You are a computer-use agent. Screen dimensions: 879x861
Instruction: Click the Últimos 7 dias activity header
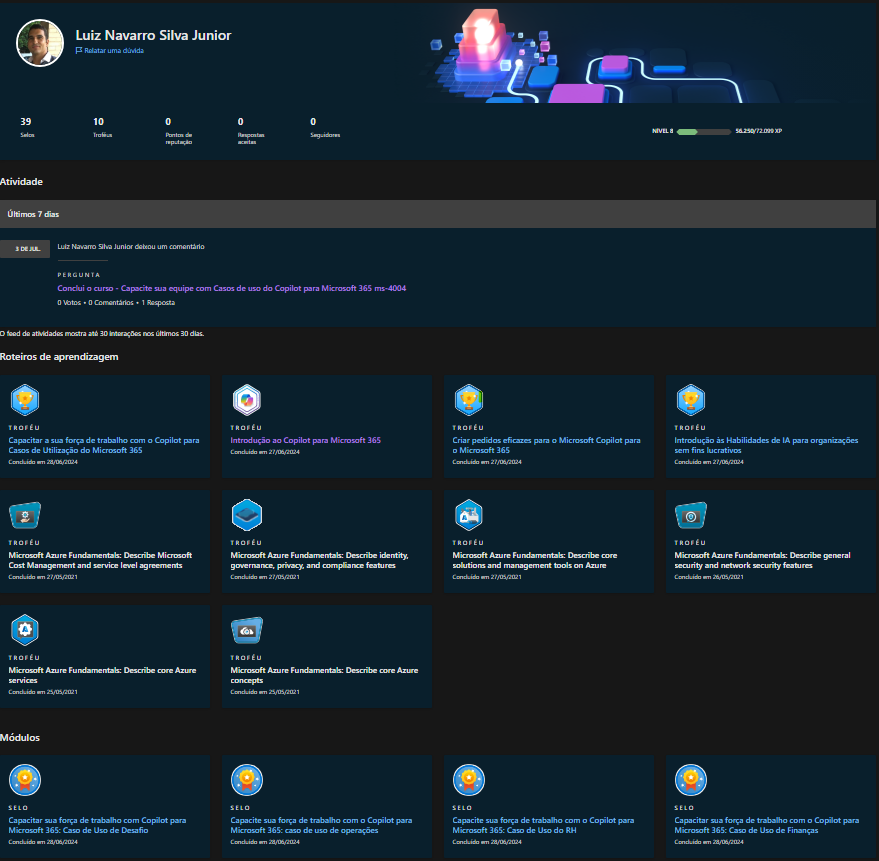point(438,214)
